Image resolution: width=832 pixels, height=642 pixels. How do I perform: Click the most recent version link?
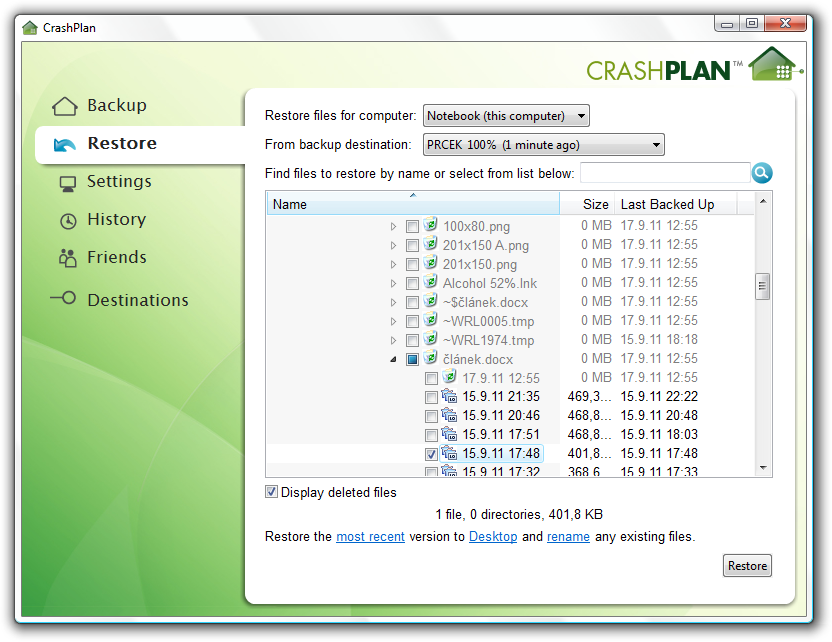(x=370, y=536)
